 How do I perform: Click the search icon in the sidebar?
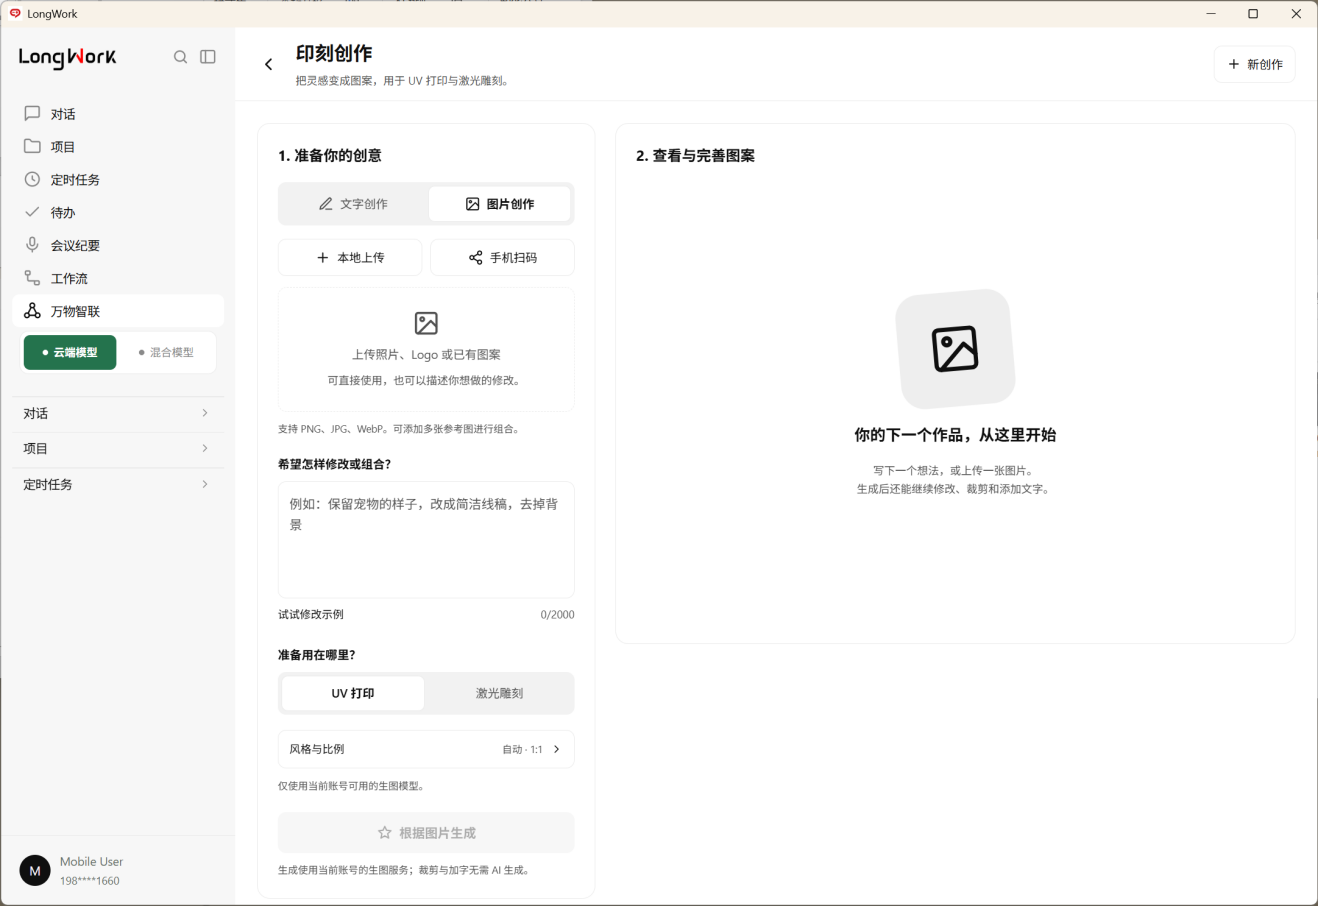tap(180, 57)
